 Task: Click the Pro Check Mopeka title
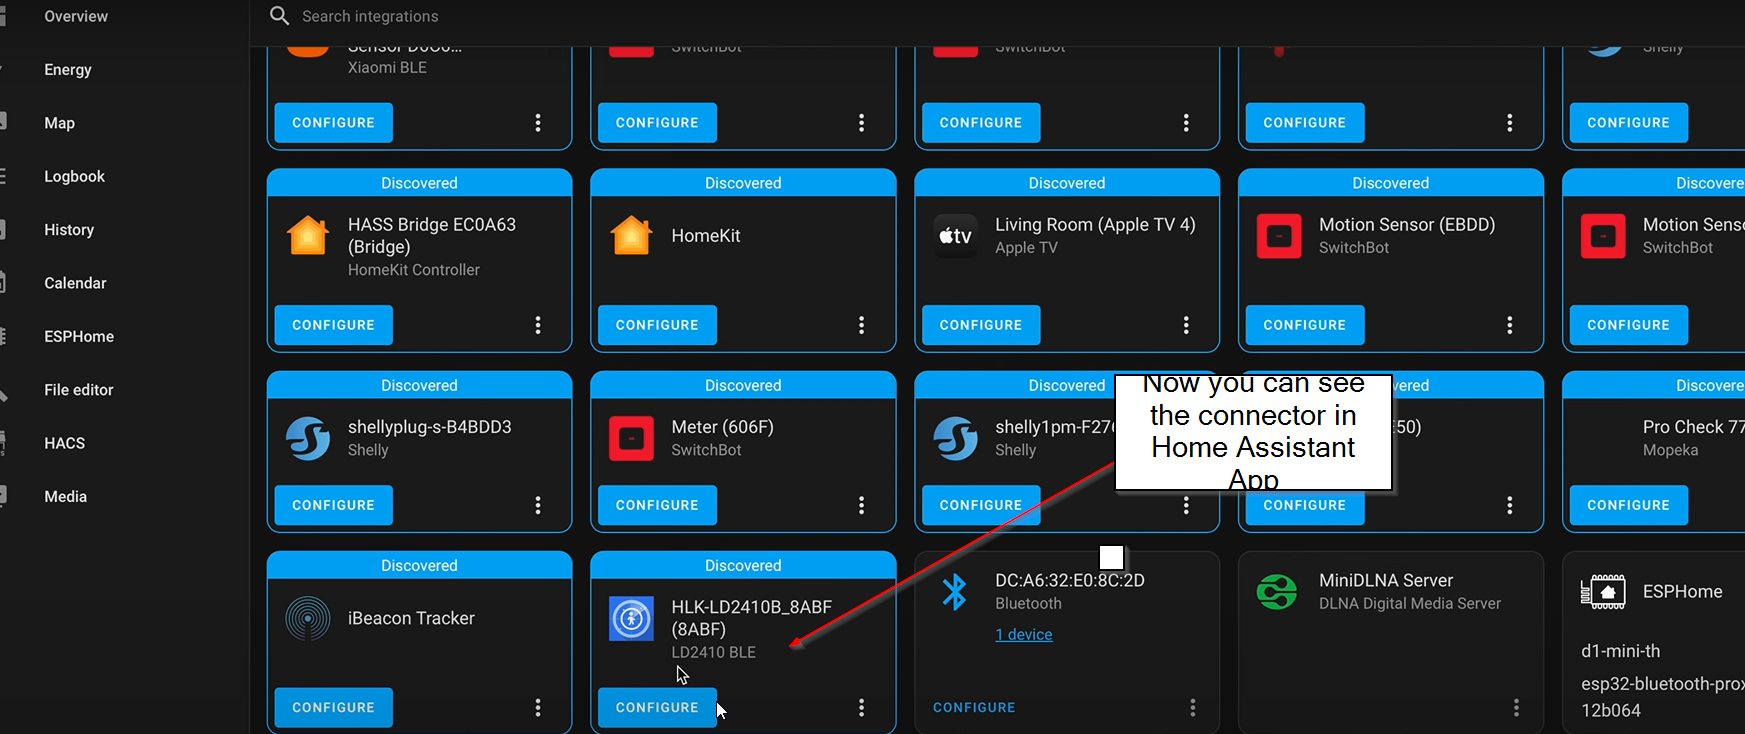(1693, 426)
